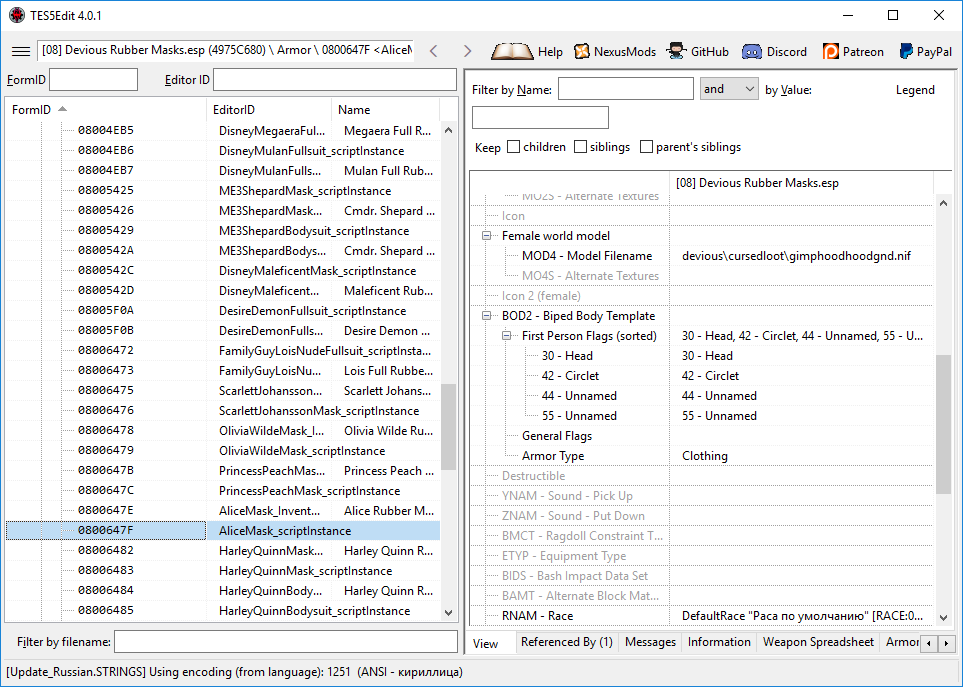
Task: Switch to the Referenced By (1) tab
Action: (x=567, y=642)
